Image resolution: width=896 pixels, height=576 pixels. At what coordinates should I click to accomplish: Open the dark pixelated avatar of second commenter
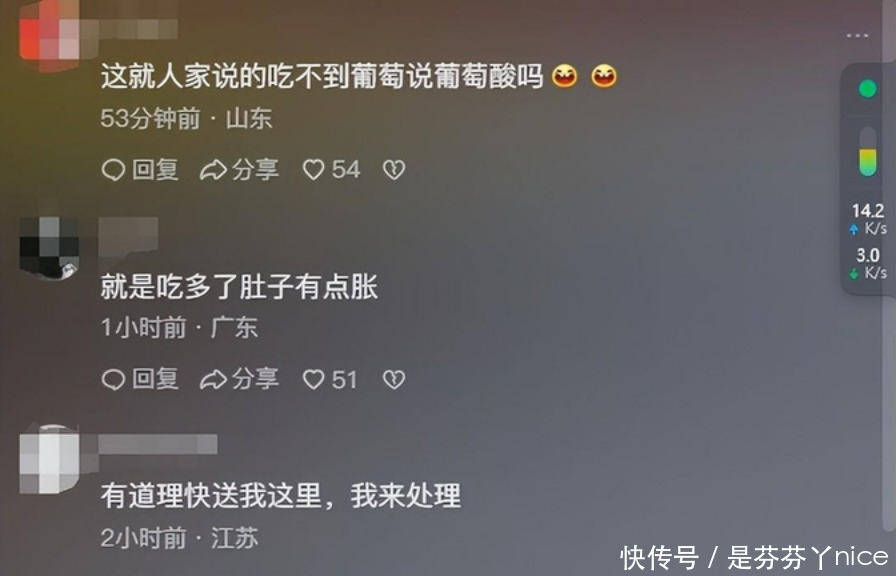(x=49, y=247)
